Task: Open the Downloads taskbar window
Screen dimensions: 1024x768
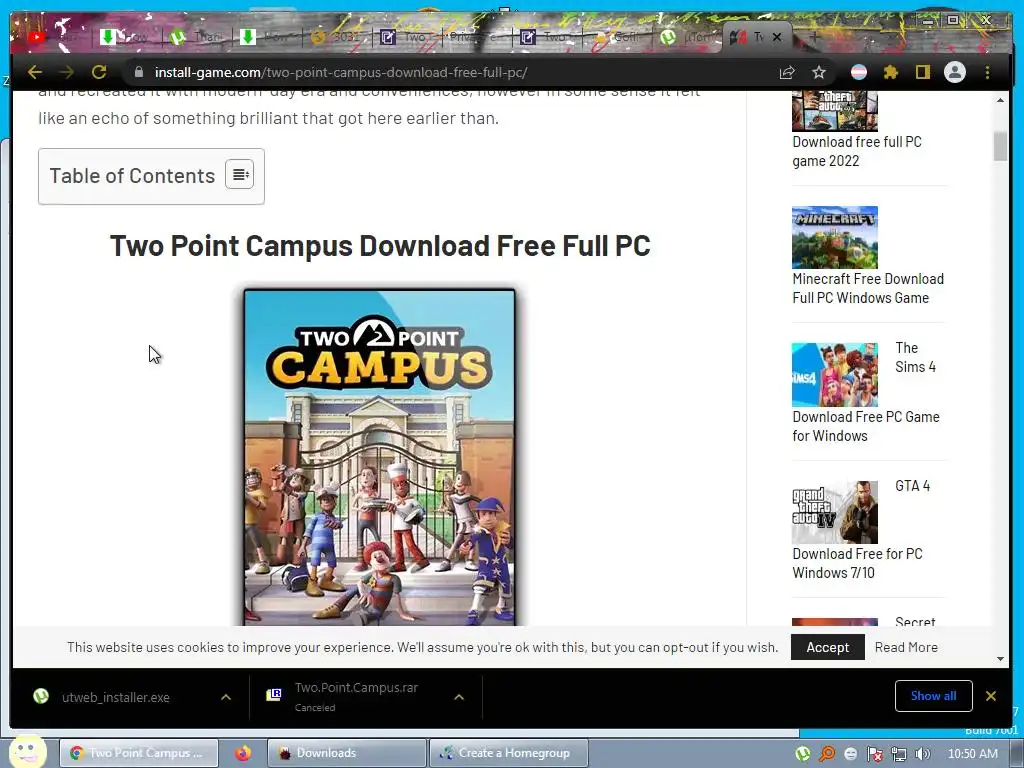Action: 347,753
